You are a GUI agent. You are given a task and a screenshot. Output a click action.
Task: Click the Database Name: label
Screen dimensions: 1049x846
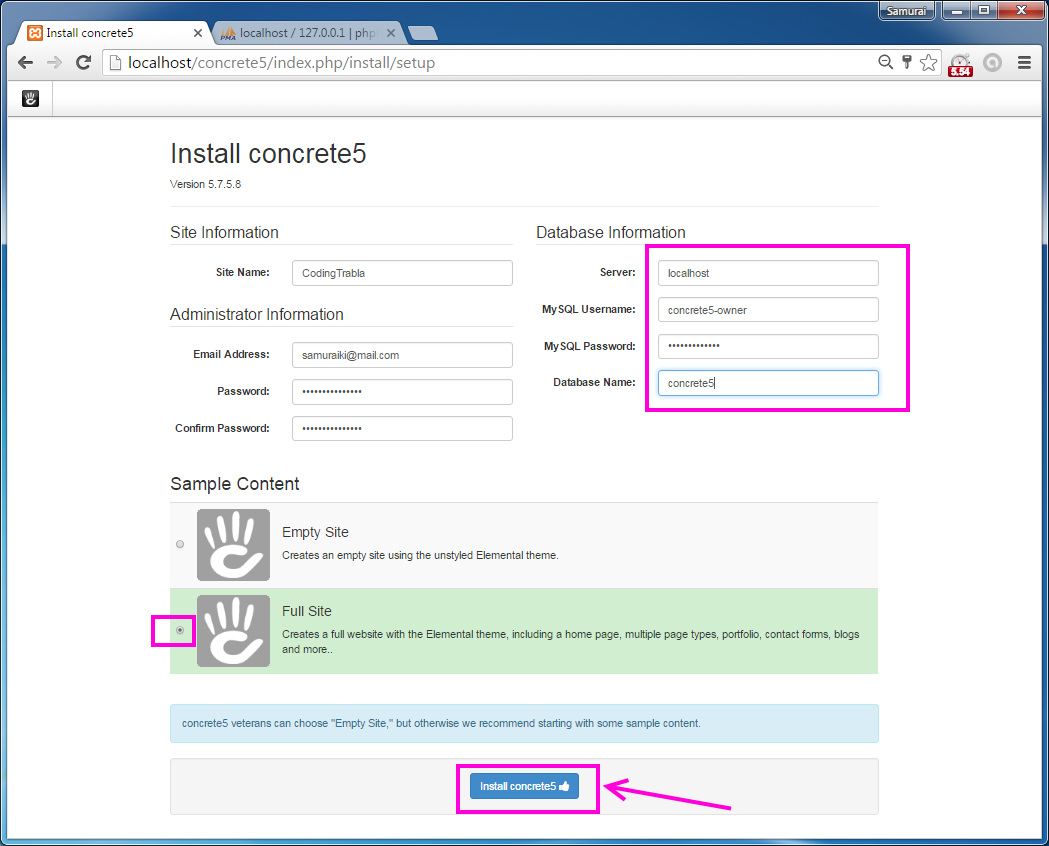pyautogui.click(x=594, y=383)
